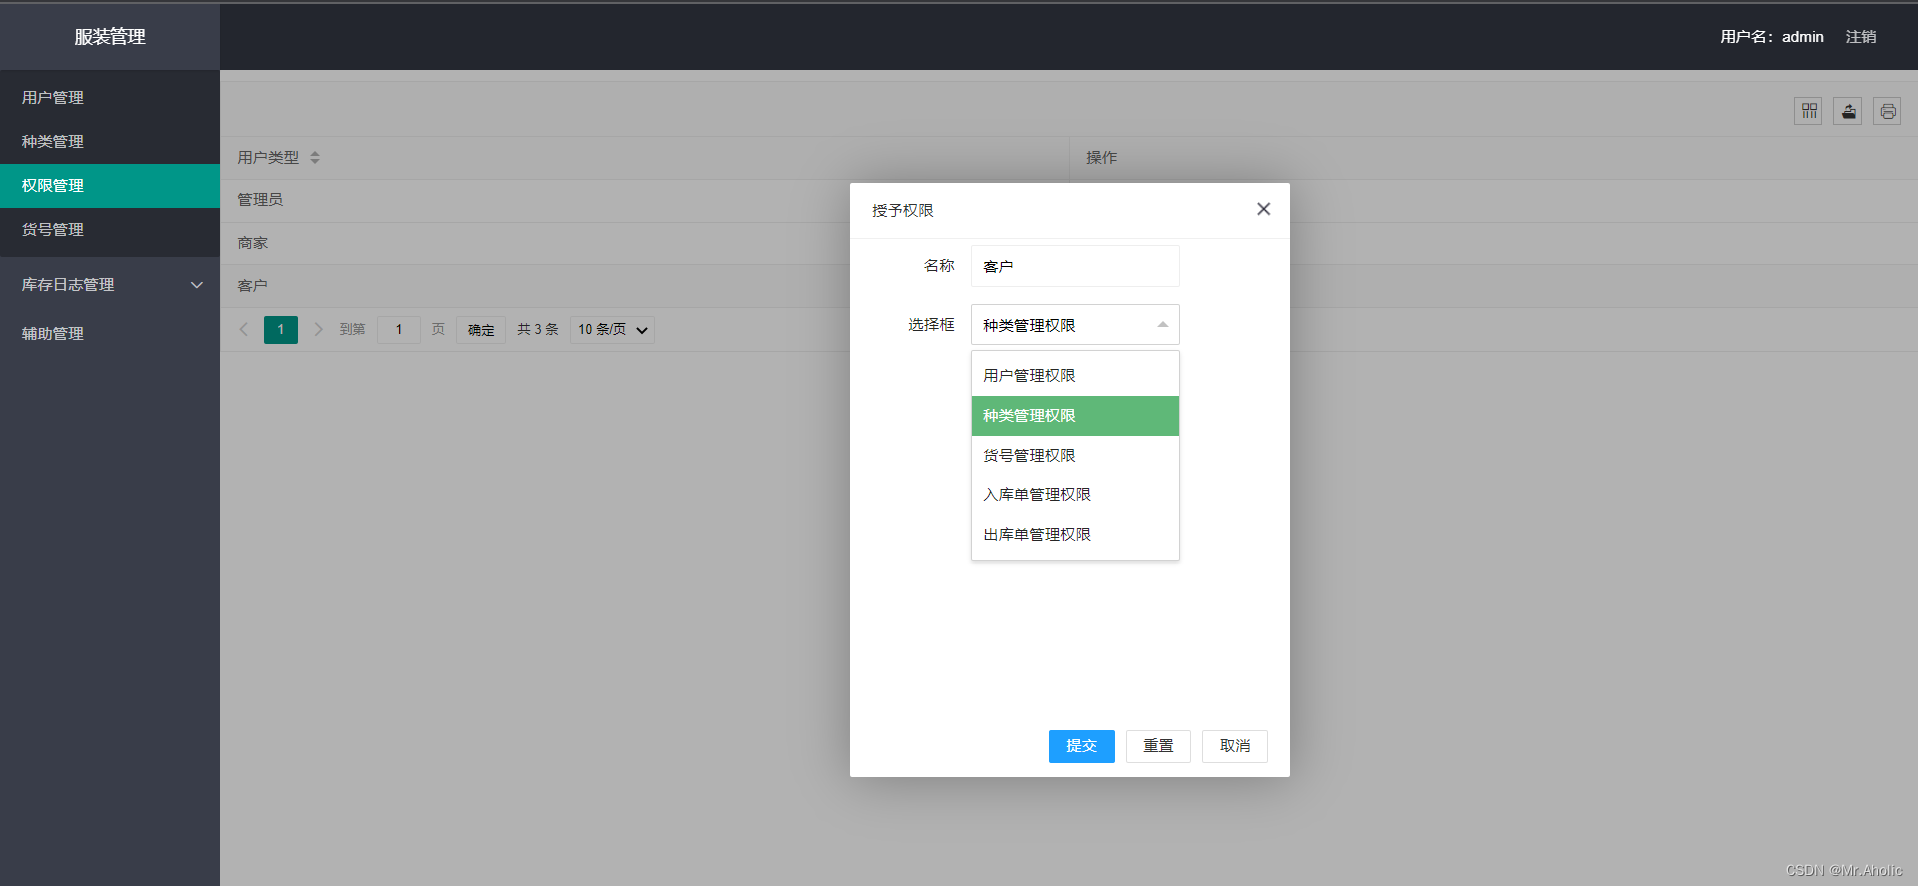Click 用户名: admin label
Viewport: 1918px width, 886px height.
pos(1771,37)
